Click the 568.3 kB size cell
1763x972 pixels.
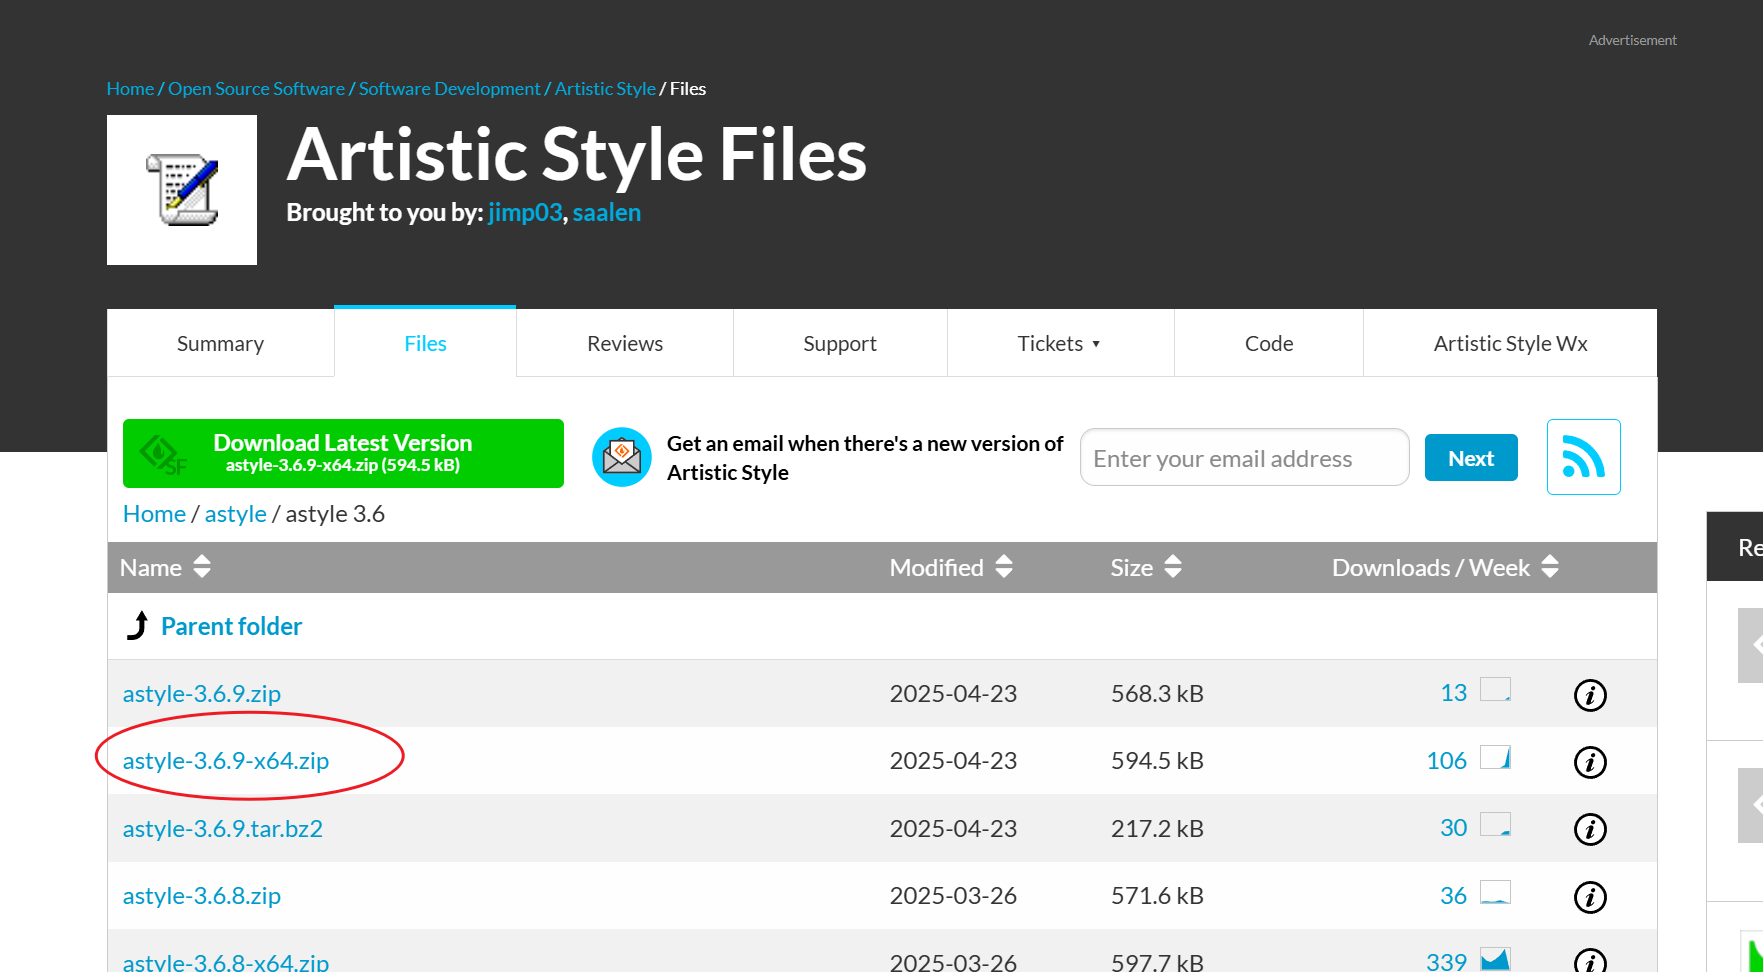tap(1157, 693)
